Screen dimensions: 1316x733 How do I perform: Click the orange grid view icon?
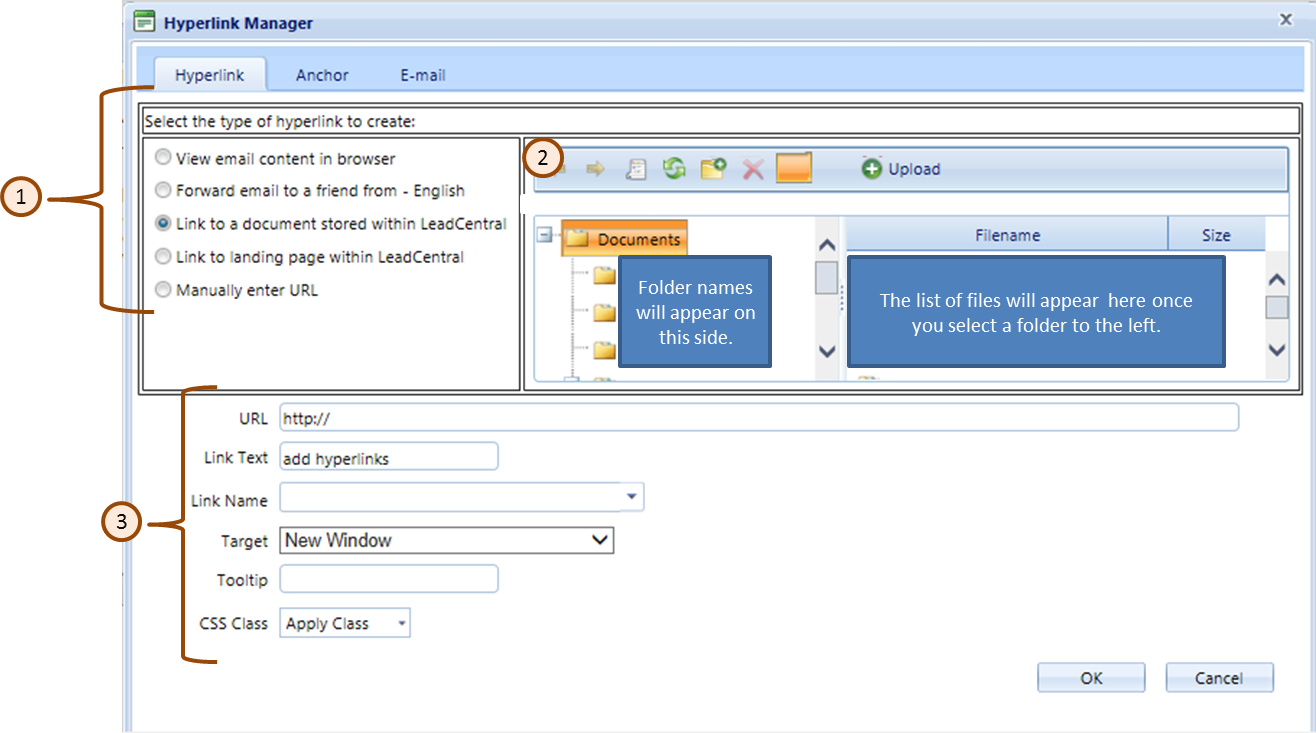coord(794,168)
